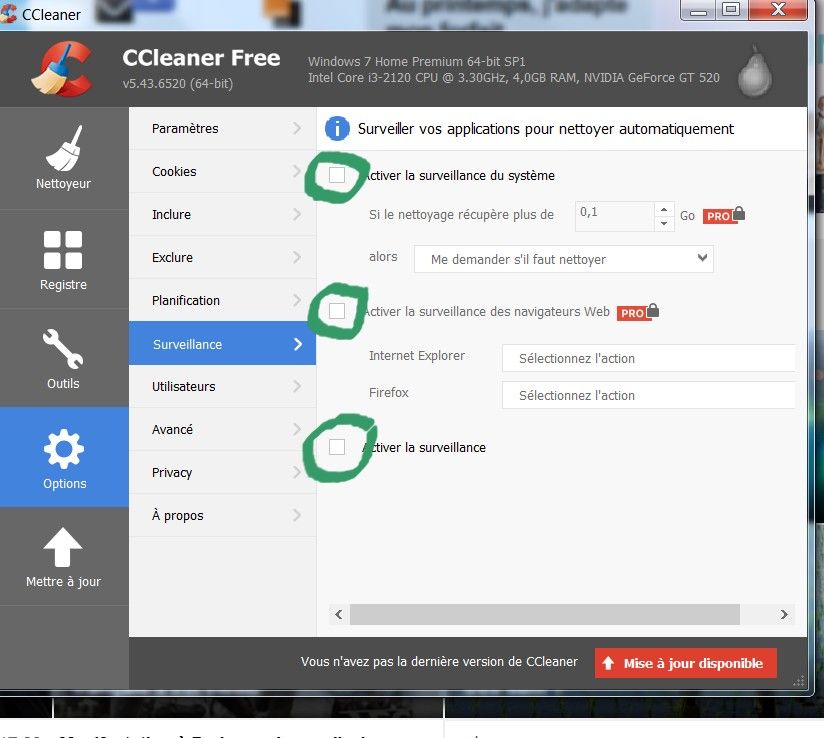Click 'Mise à jour disponible' button
Image resolution: width=824 pixels, height=738 pixels.
pos(685,663)
